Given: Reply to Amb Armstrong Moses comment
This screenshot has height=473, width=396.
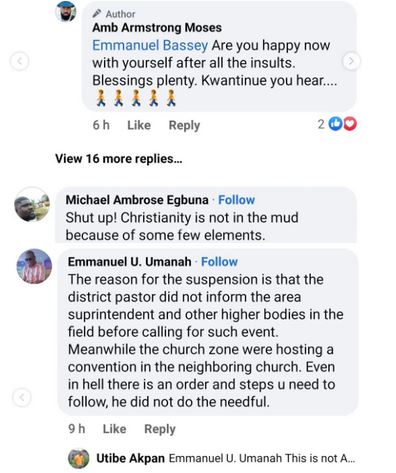Looking at the screenshot, I should (184, 125).
